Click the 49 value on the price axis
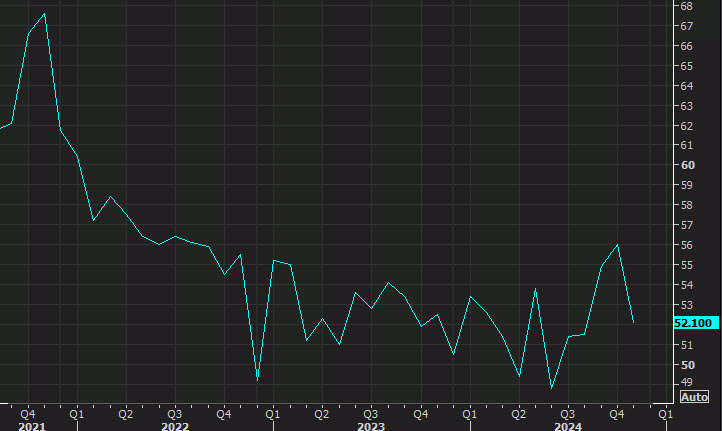 pyautogui.click(x=687, y=382)
